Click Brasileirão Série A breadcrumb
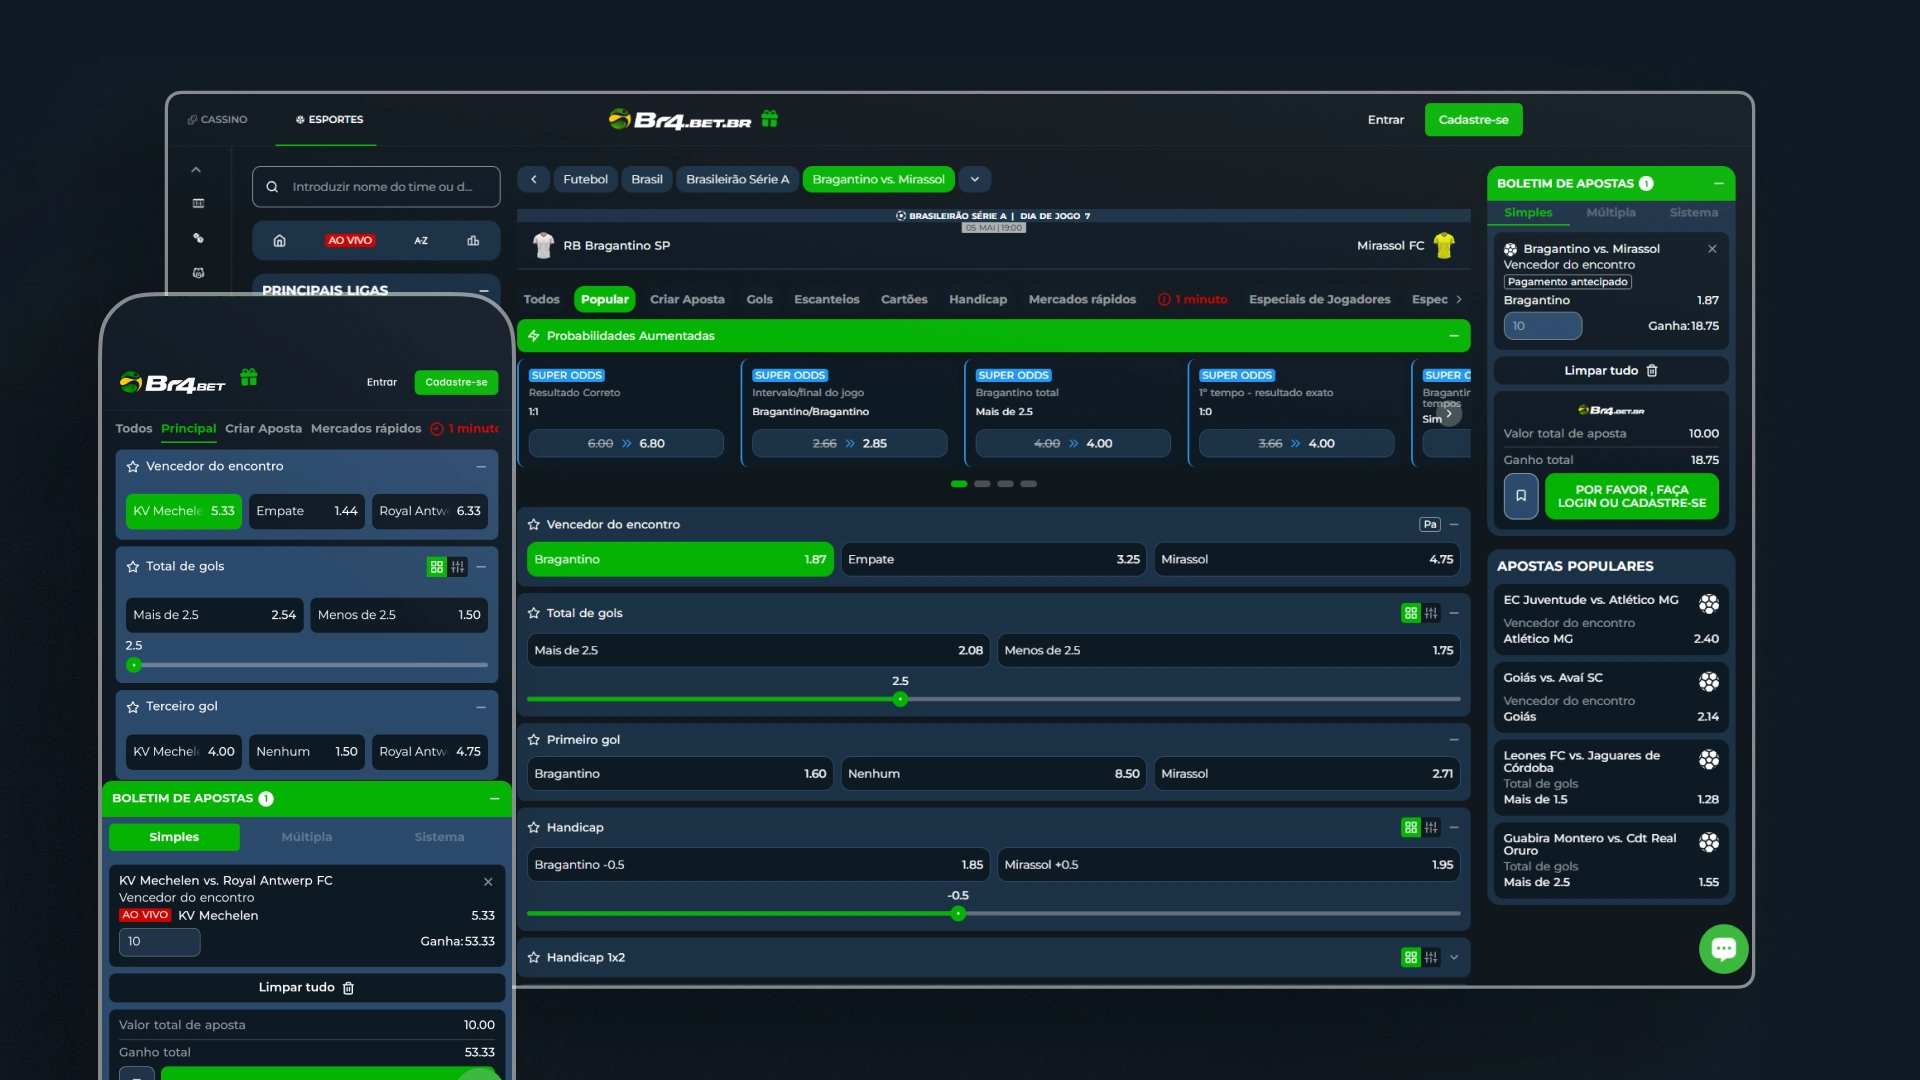The image size is (1920, 1080). pos(737,180)
